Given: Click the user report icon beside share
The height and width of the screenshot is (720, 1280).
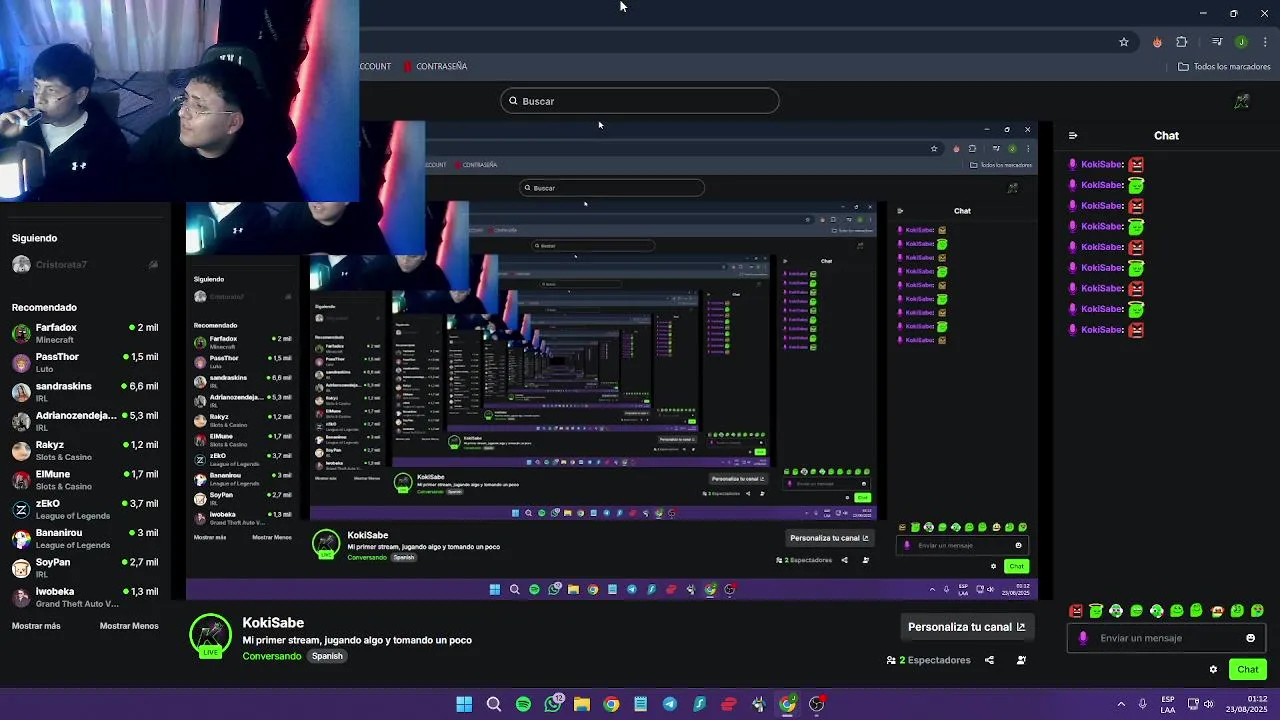Looking at the screenshot, I should click(1021, 660).
